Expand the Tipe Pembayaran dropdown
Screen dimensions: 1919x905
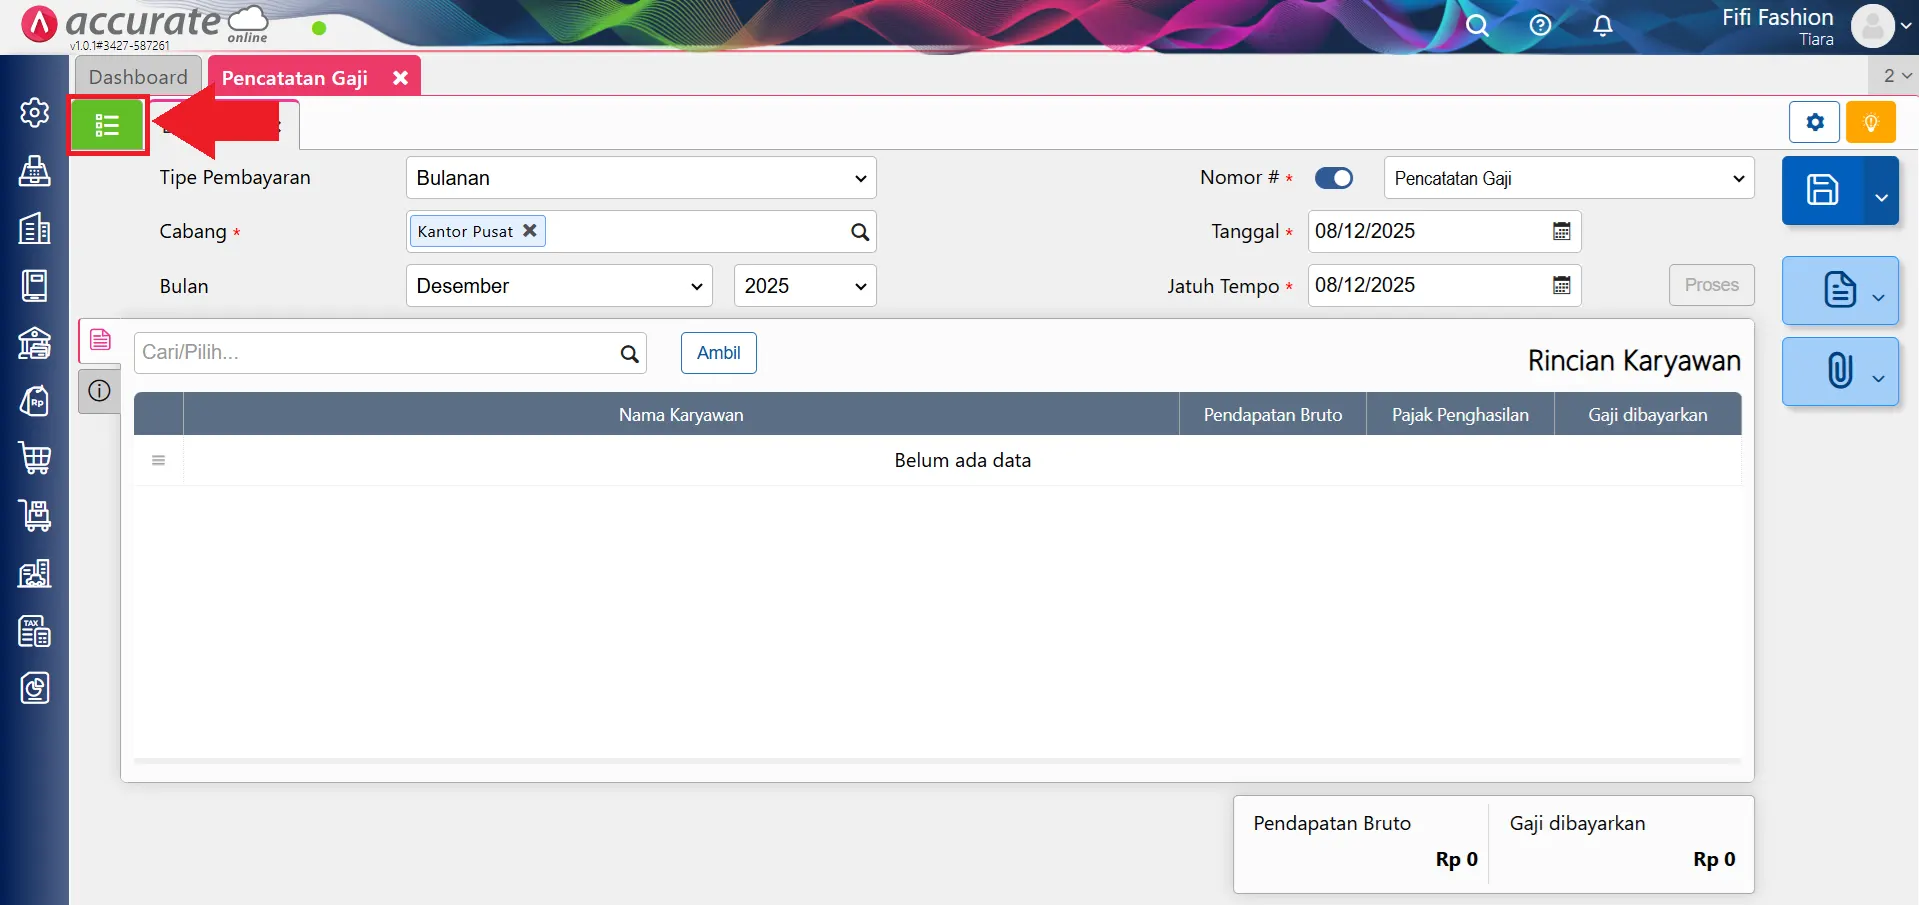click(641, 178)
